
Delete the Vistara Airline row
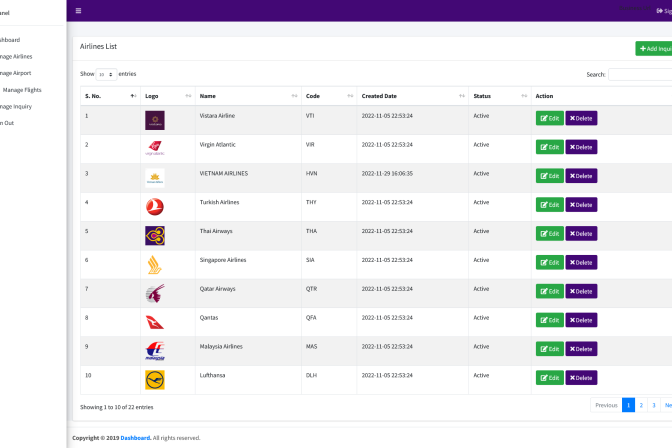click(x=581, y=118)
